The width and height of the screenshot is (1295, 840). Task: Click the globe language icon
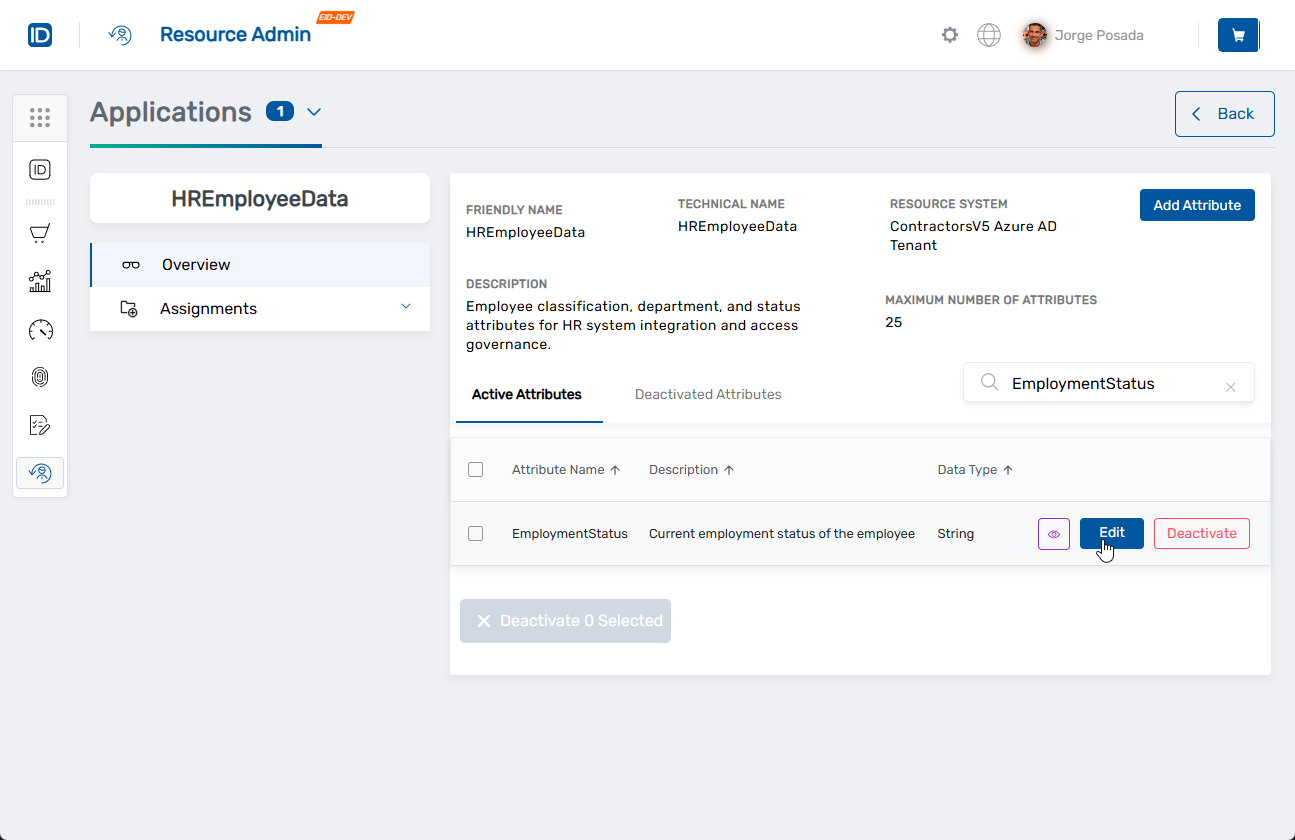point(988,35)
